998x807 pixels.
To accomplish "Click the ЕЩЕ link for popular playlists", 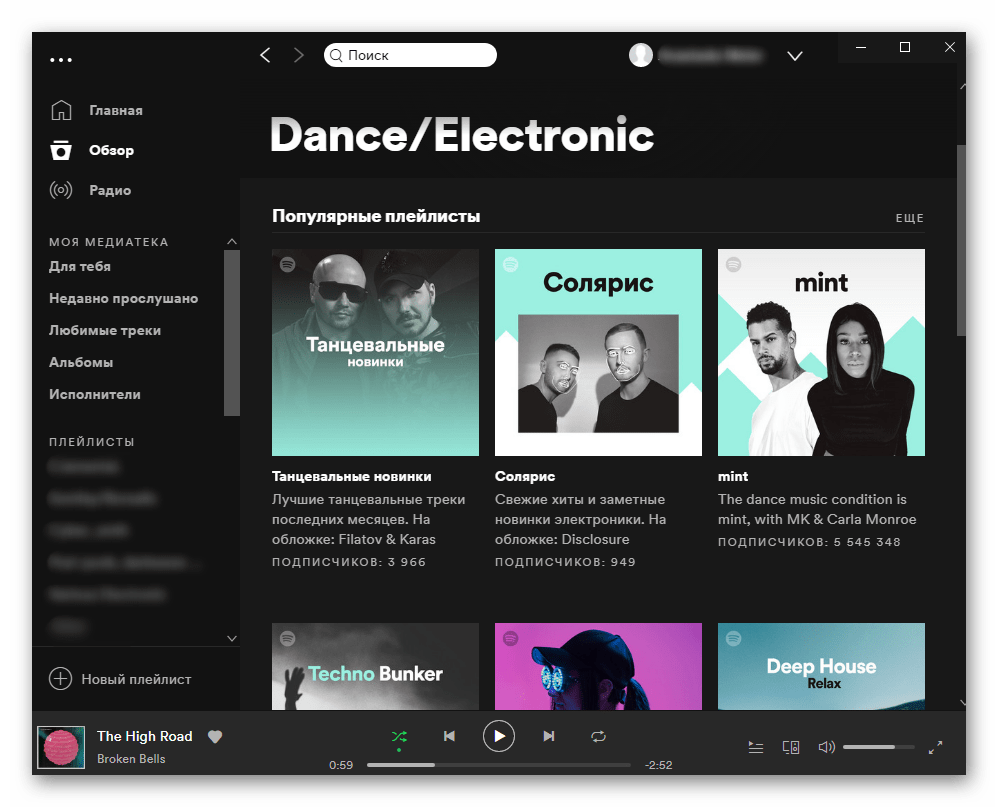I will point(909,218).
